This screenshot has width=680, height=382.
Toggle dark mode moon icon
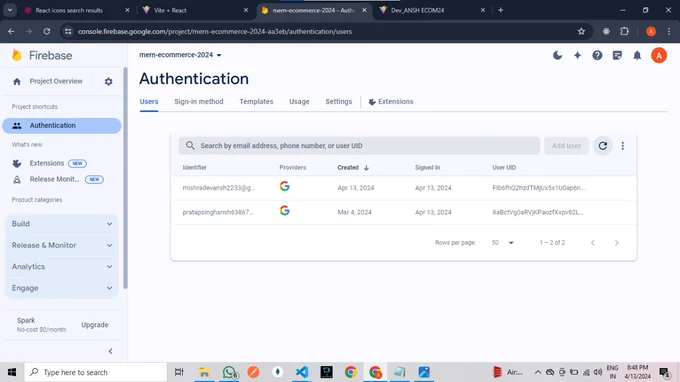tap(558, 56)
